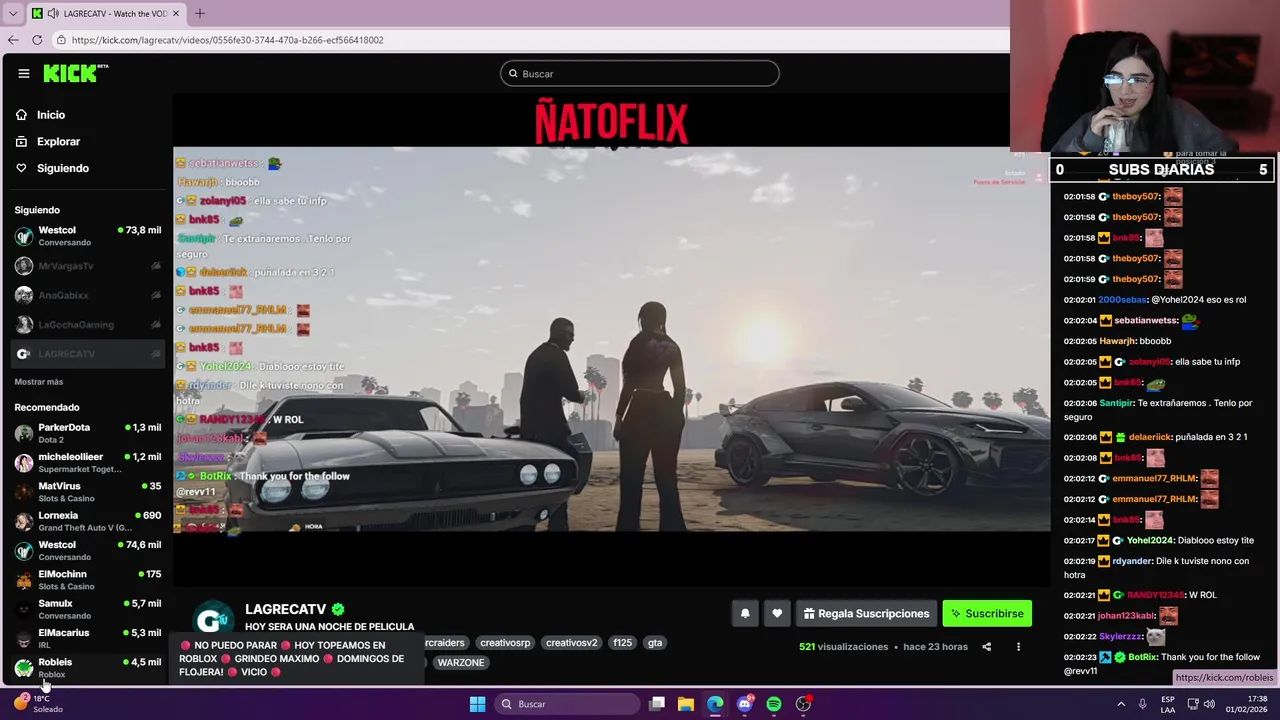Screen dimensions: 1280x720
Task: Open followed channel AnaGabixx
Action: pyautogui.click(x=88, y=295)
